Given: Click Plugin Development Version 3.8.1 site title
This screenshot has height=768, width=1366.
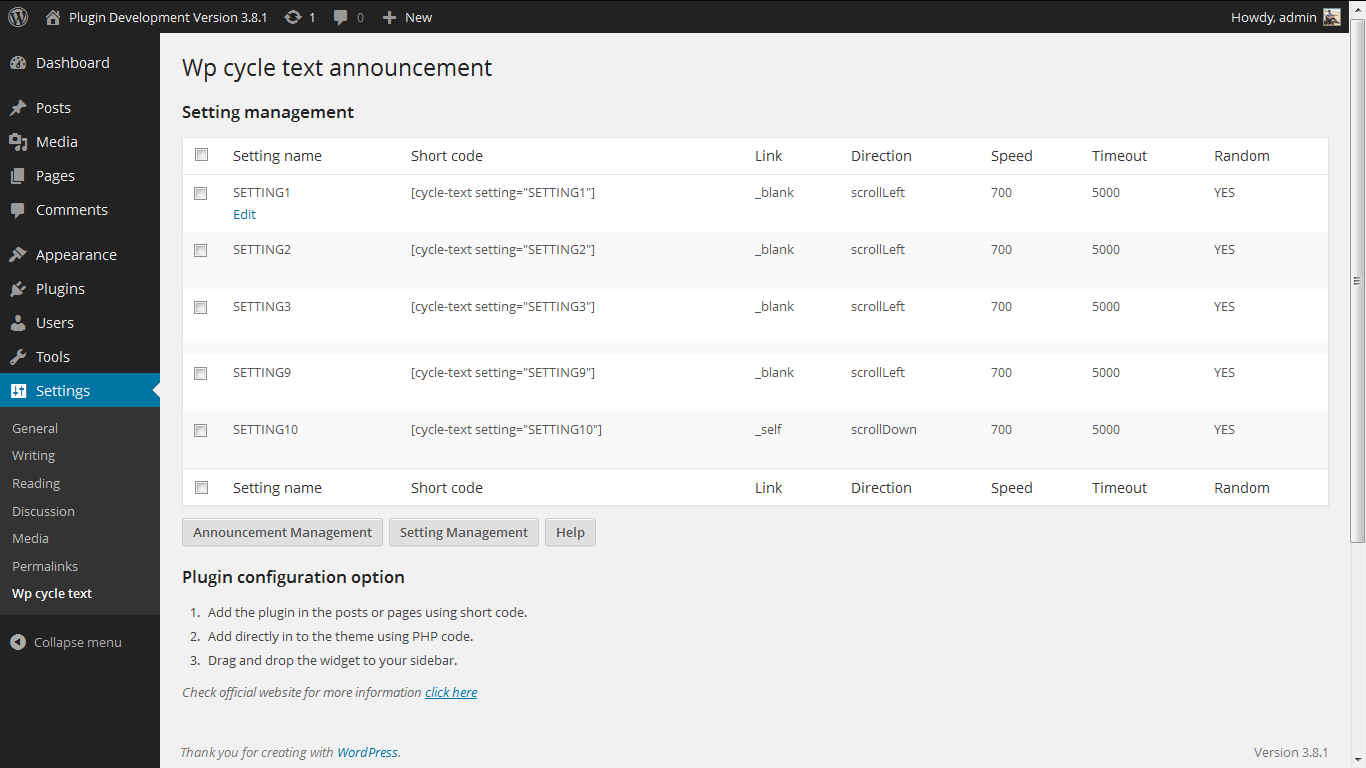Looking at the screenshot, I should click(x=168, y=17).
